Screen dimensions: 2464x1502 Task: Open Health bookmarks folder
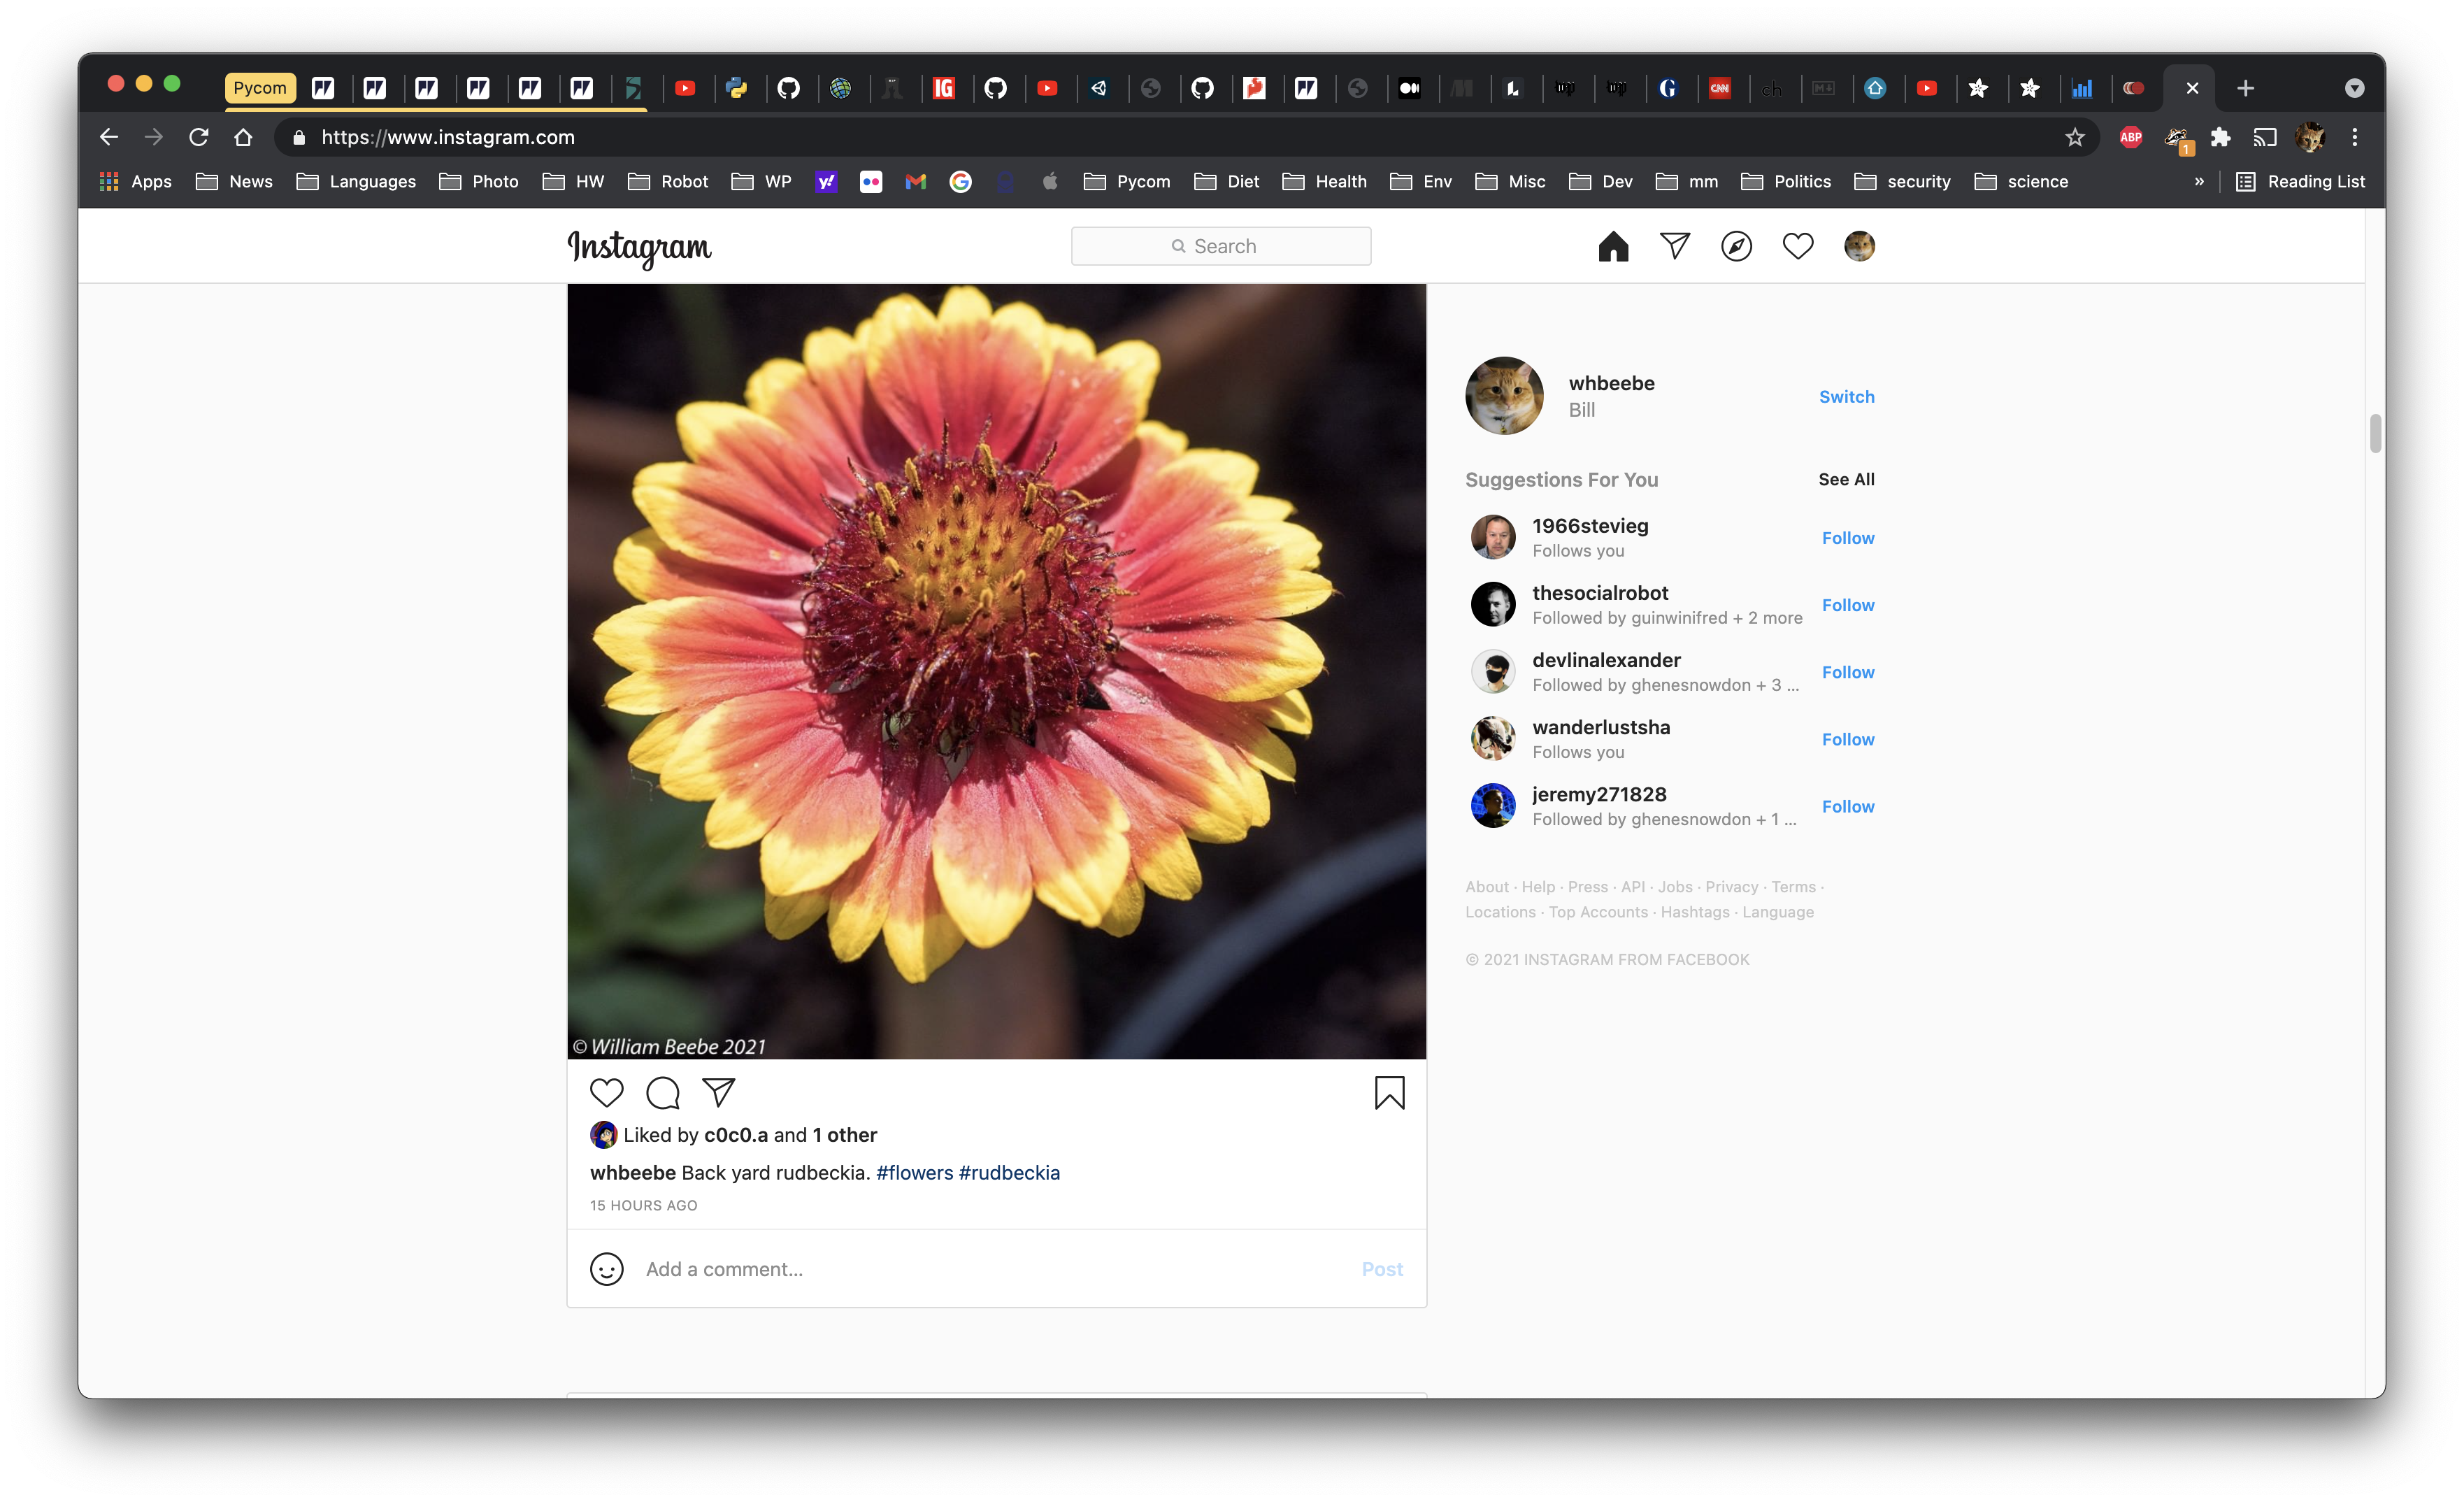pyautogui.click(x=1324, y=181)
